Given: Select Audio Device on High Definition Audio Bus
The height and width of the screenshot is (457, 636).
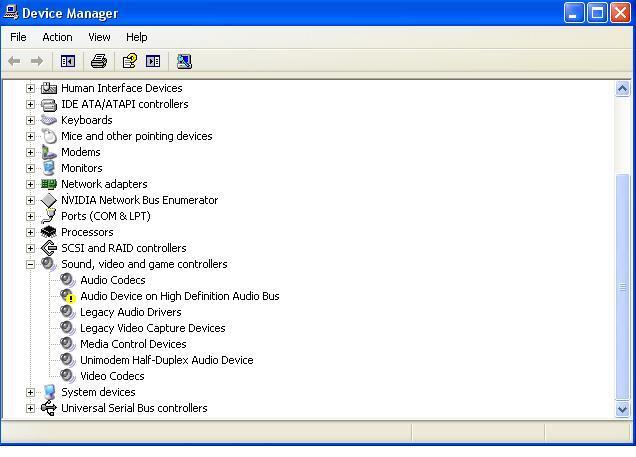Looking at the screenshot, I should 180,296.
